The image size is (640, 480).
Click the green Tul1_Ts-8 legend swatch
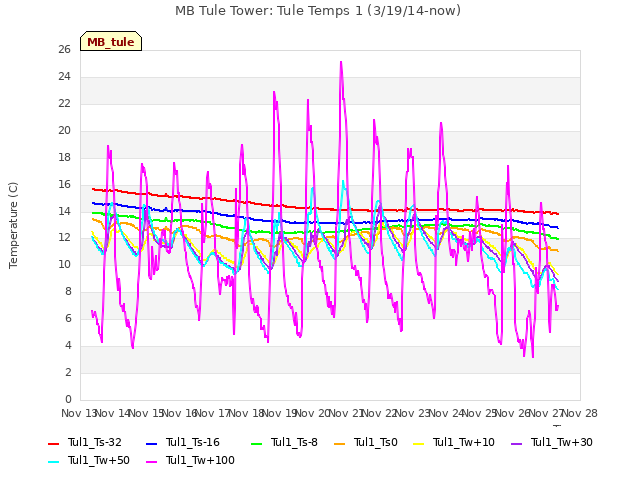pyautogui.click(x=256, y=443)
